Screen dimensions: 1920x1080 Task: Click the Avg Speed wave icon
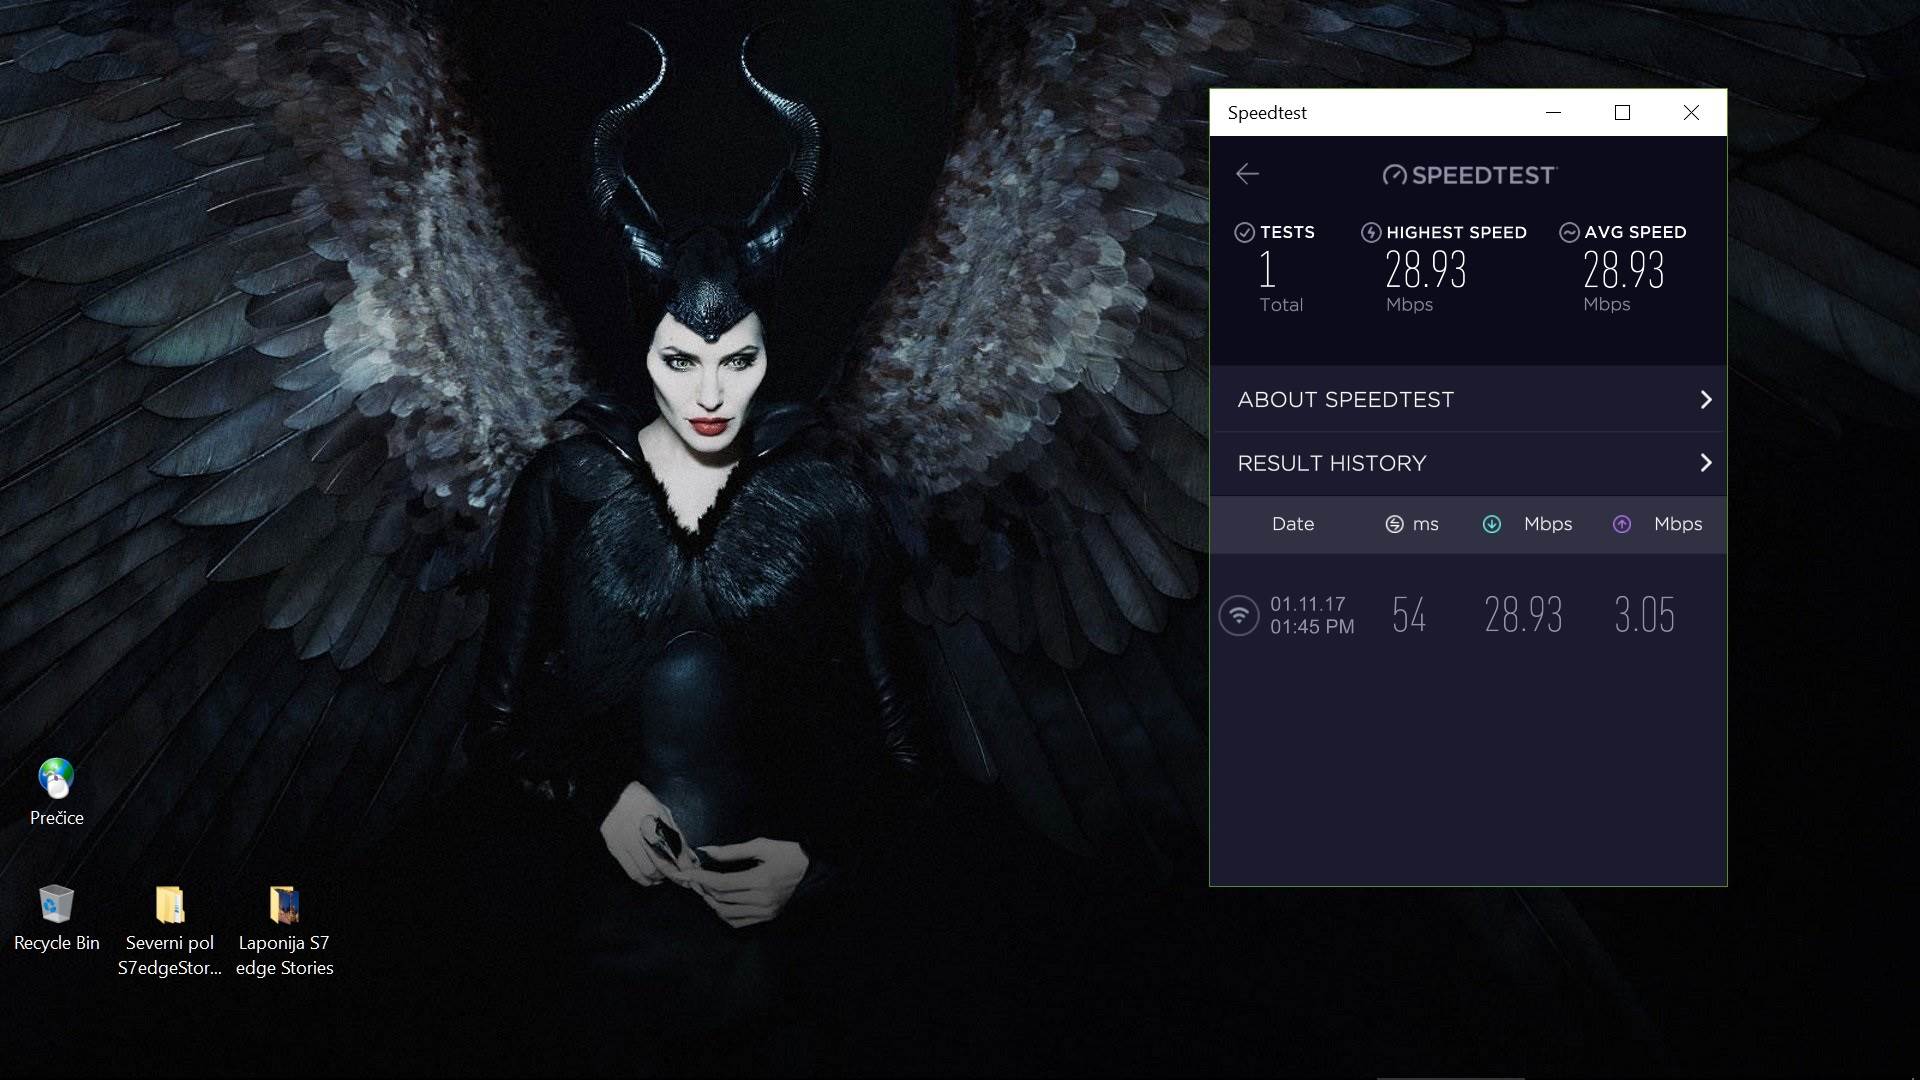coord(1569,233)
